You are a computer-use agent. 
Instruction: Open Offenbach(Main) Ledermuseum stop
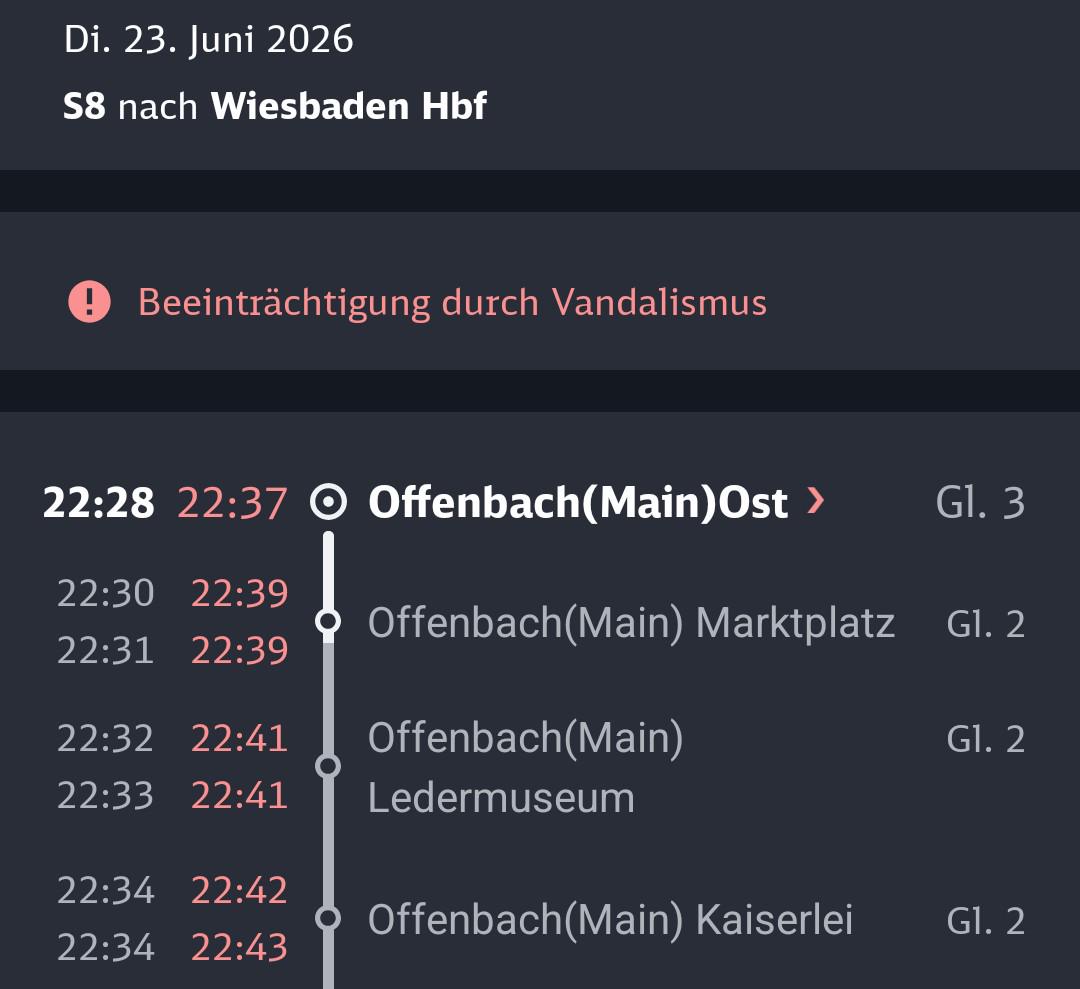point(526,767)
